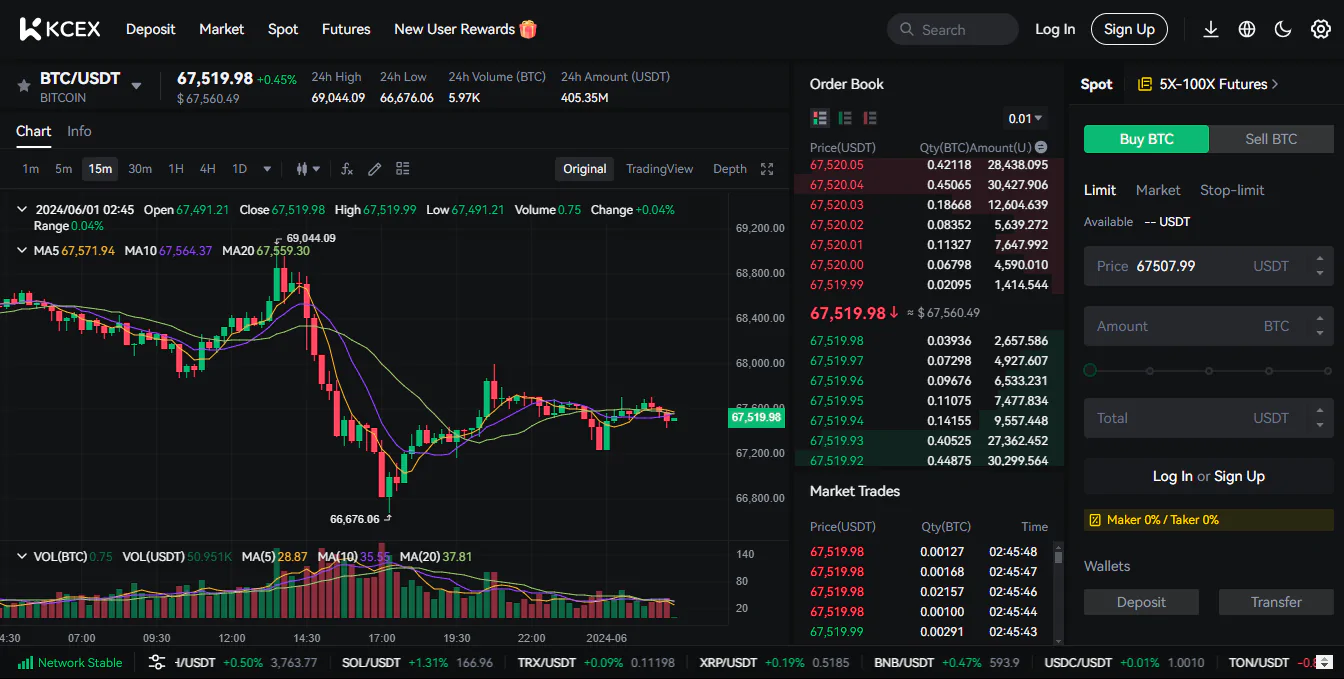
Task: Switch to the Chart tab
Action: (x=33, y=131)
